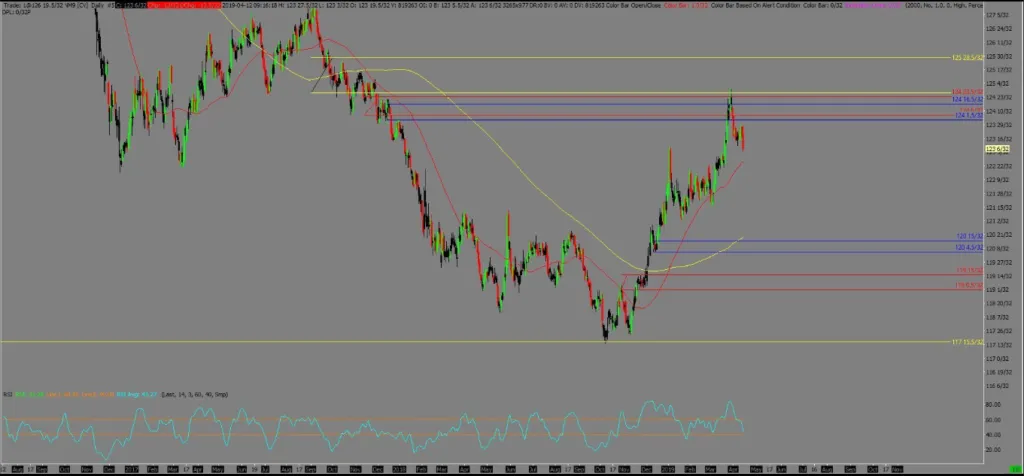The height and width of the screenshot is (476, 1024).
Task: Click the RSI study label in lower pane
Action: [7, 394]
